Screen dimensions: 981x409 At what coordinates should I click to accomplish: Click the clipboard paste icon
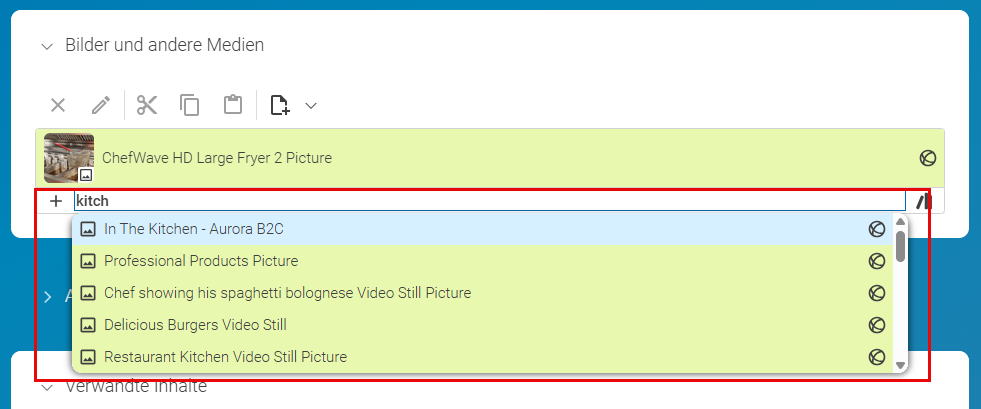click(x=233, y=104)
